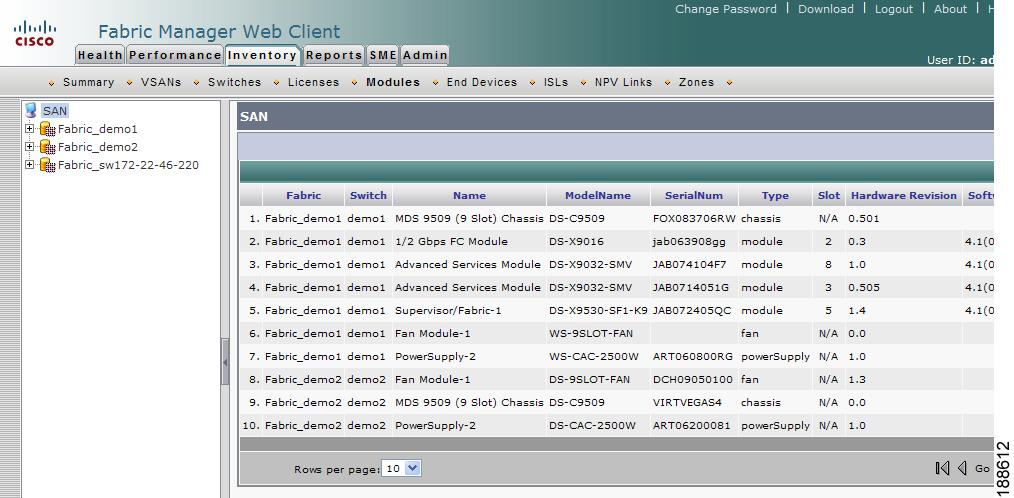
Task: Open the About link
Action: pos(951,9)
